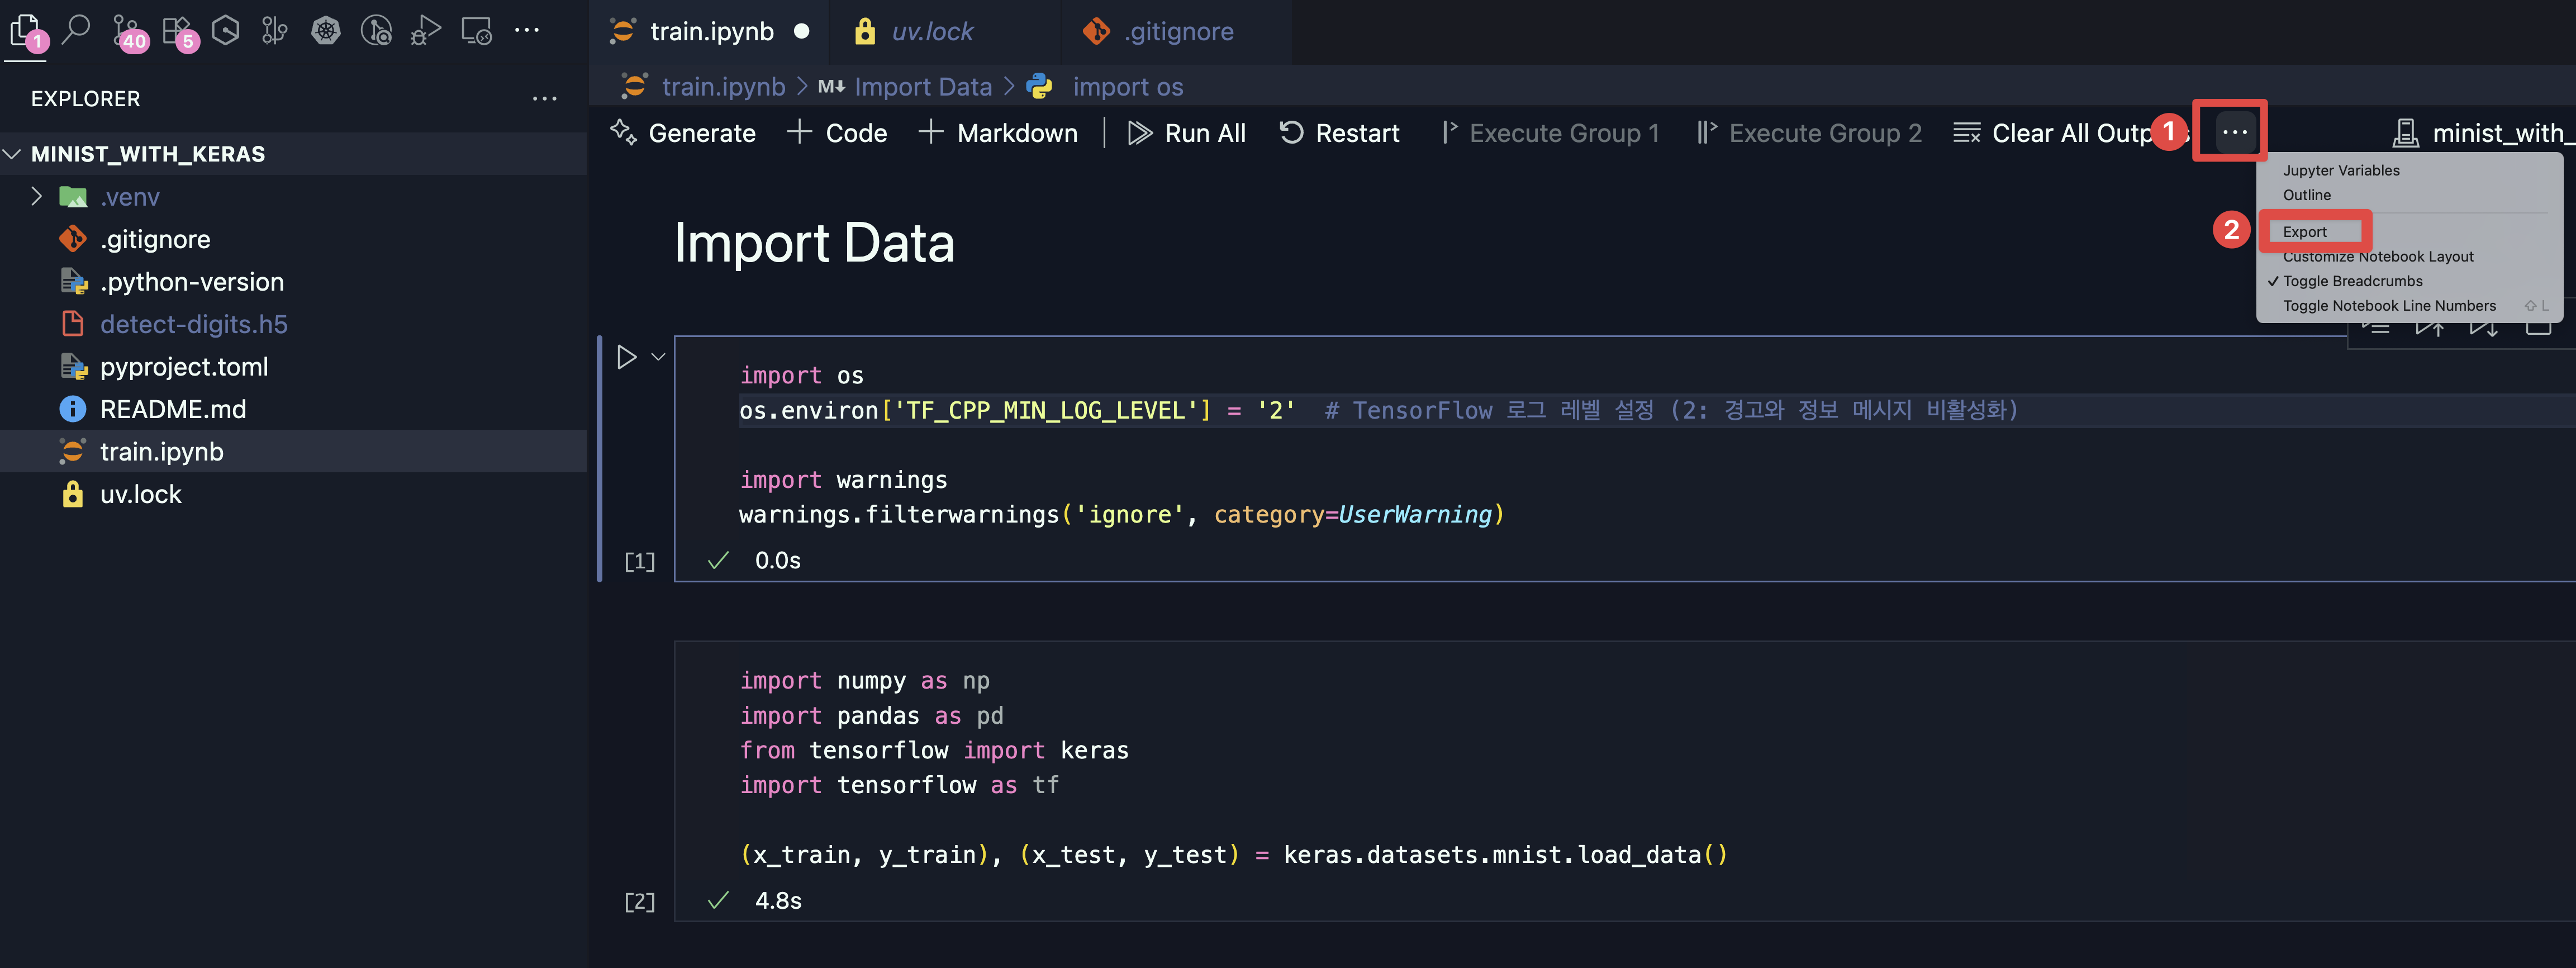Run the first code cell
The width and height of the screenshot is (2576, 968).
coord(627,357)
